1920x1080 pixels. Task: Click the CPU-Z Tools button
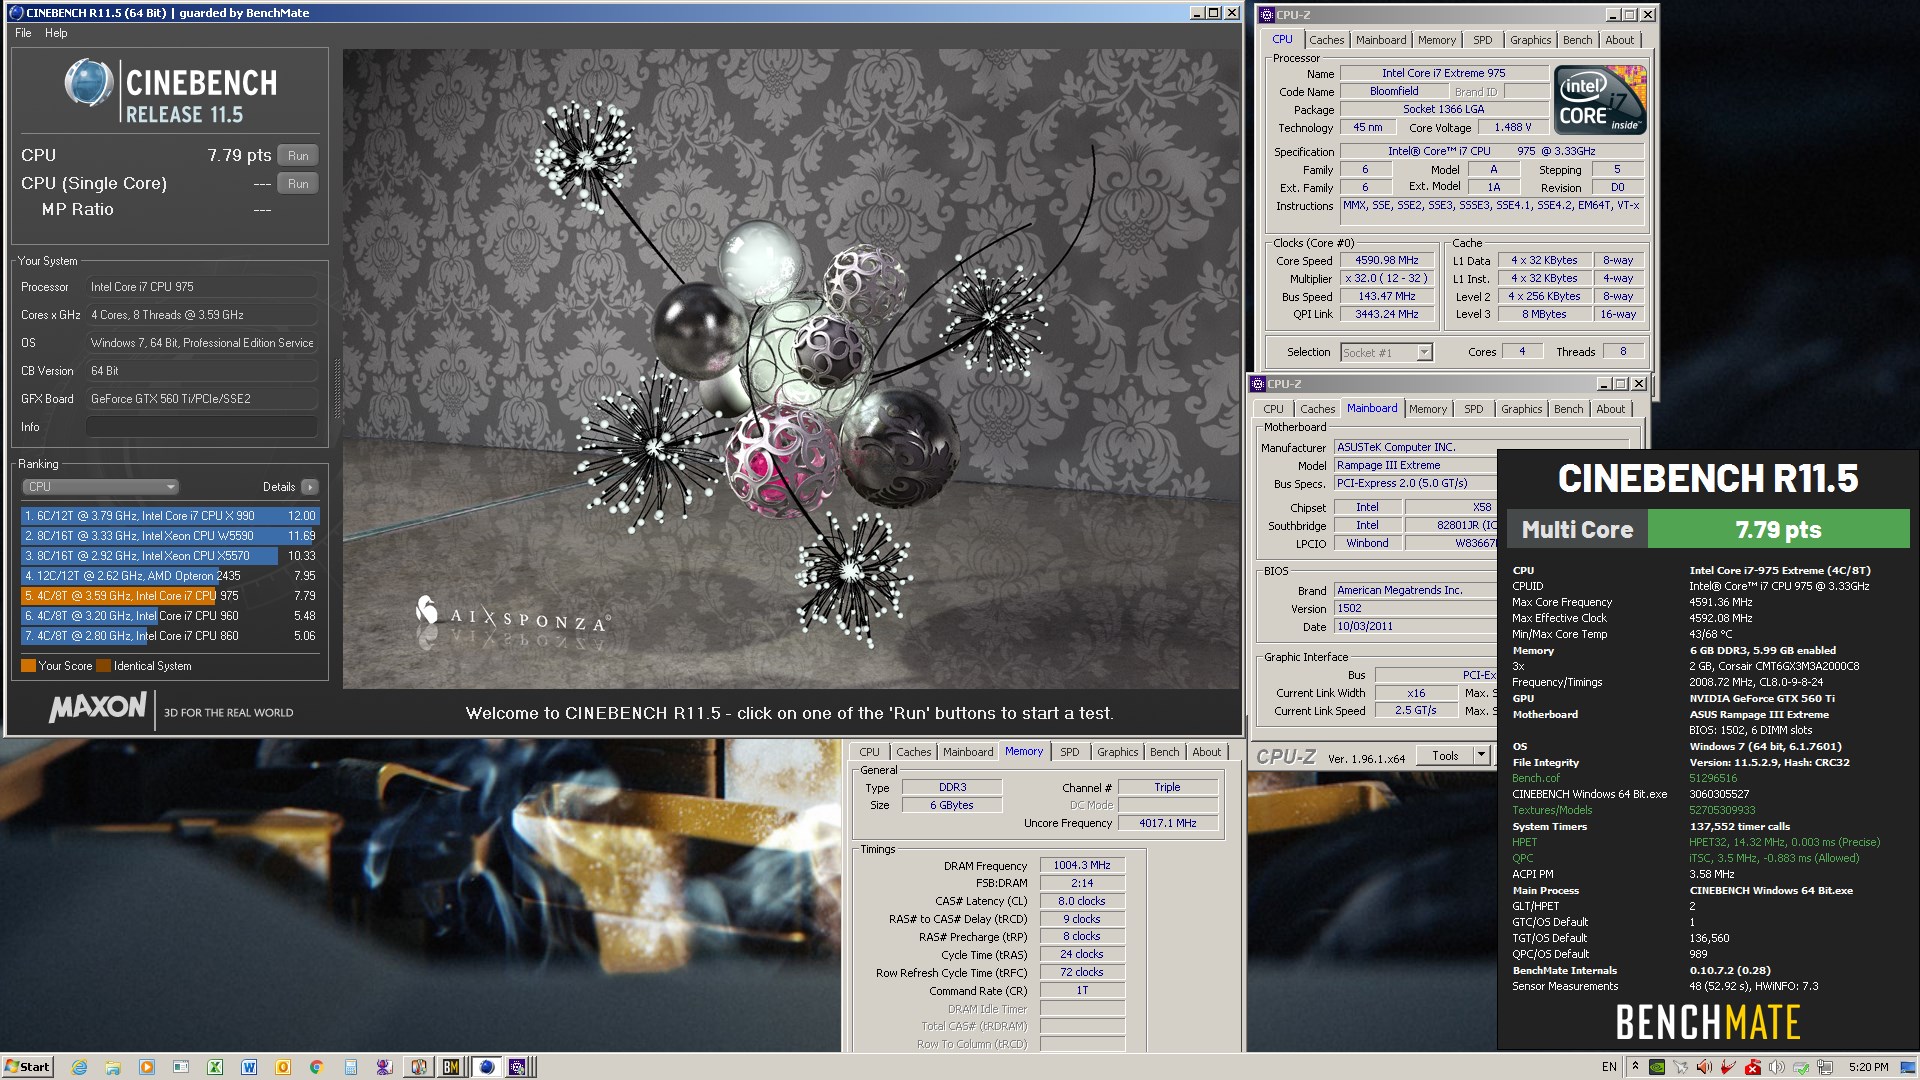tap(1445, 756)
